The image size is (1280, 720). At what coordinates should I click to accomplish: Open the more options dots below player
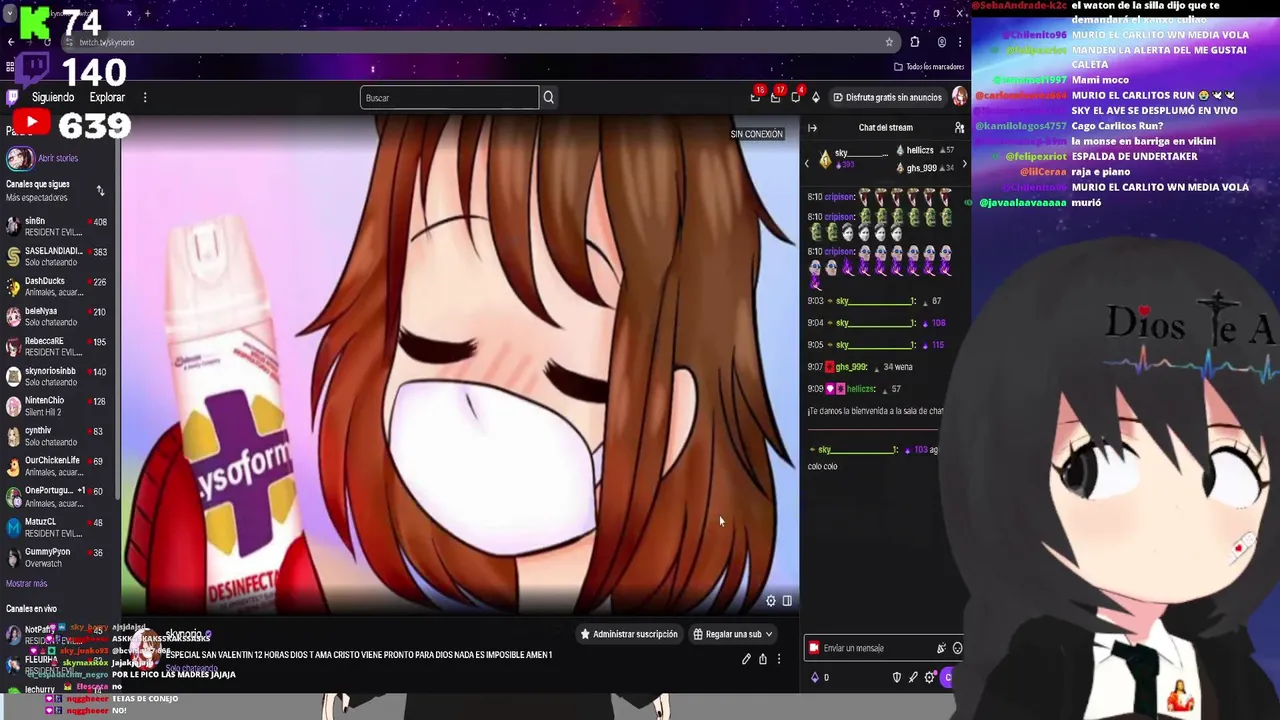779,659
